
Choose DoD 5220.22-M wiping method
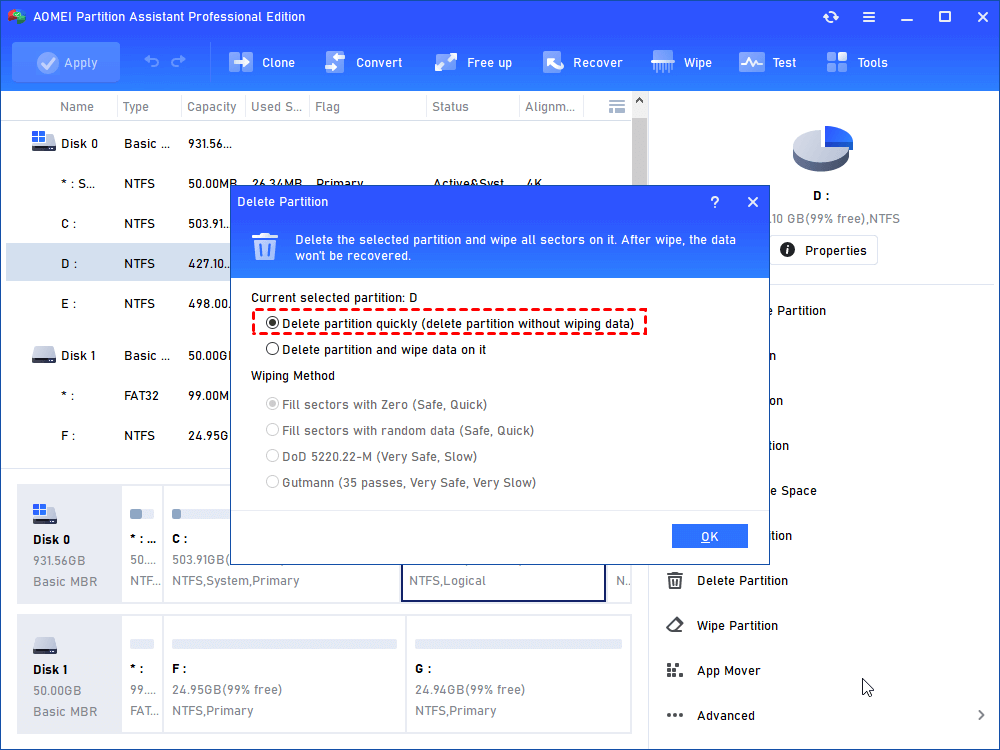pos(371,457)
